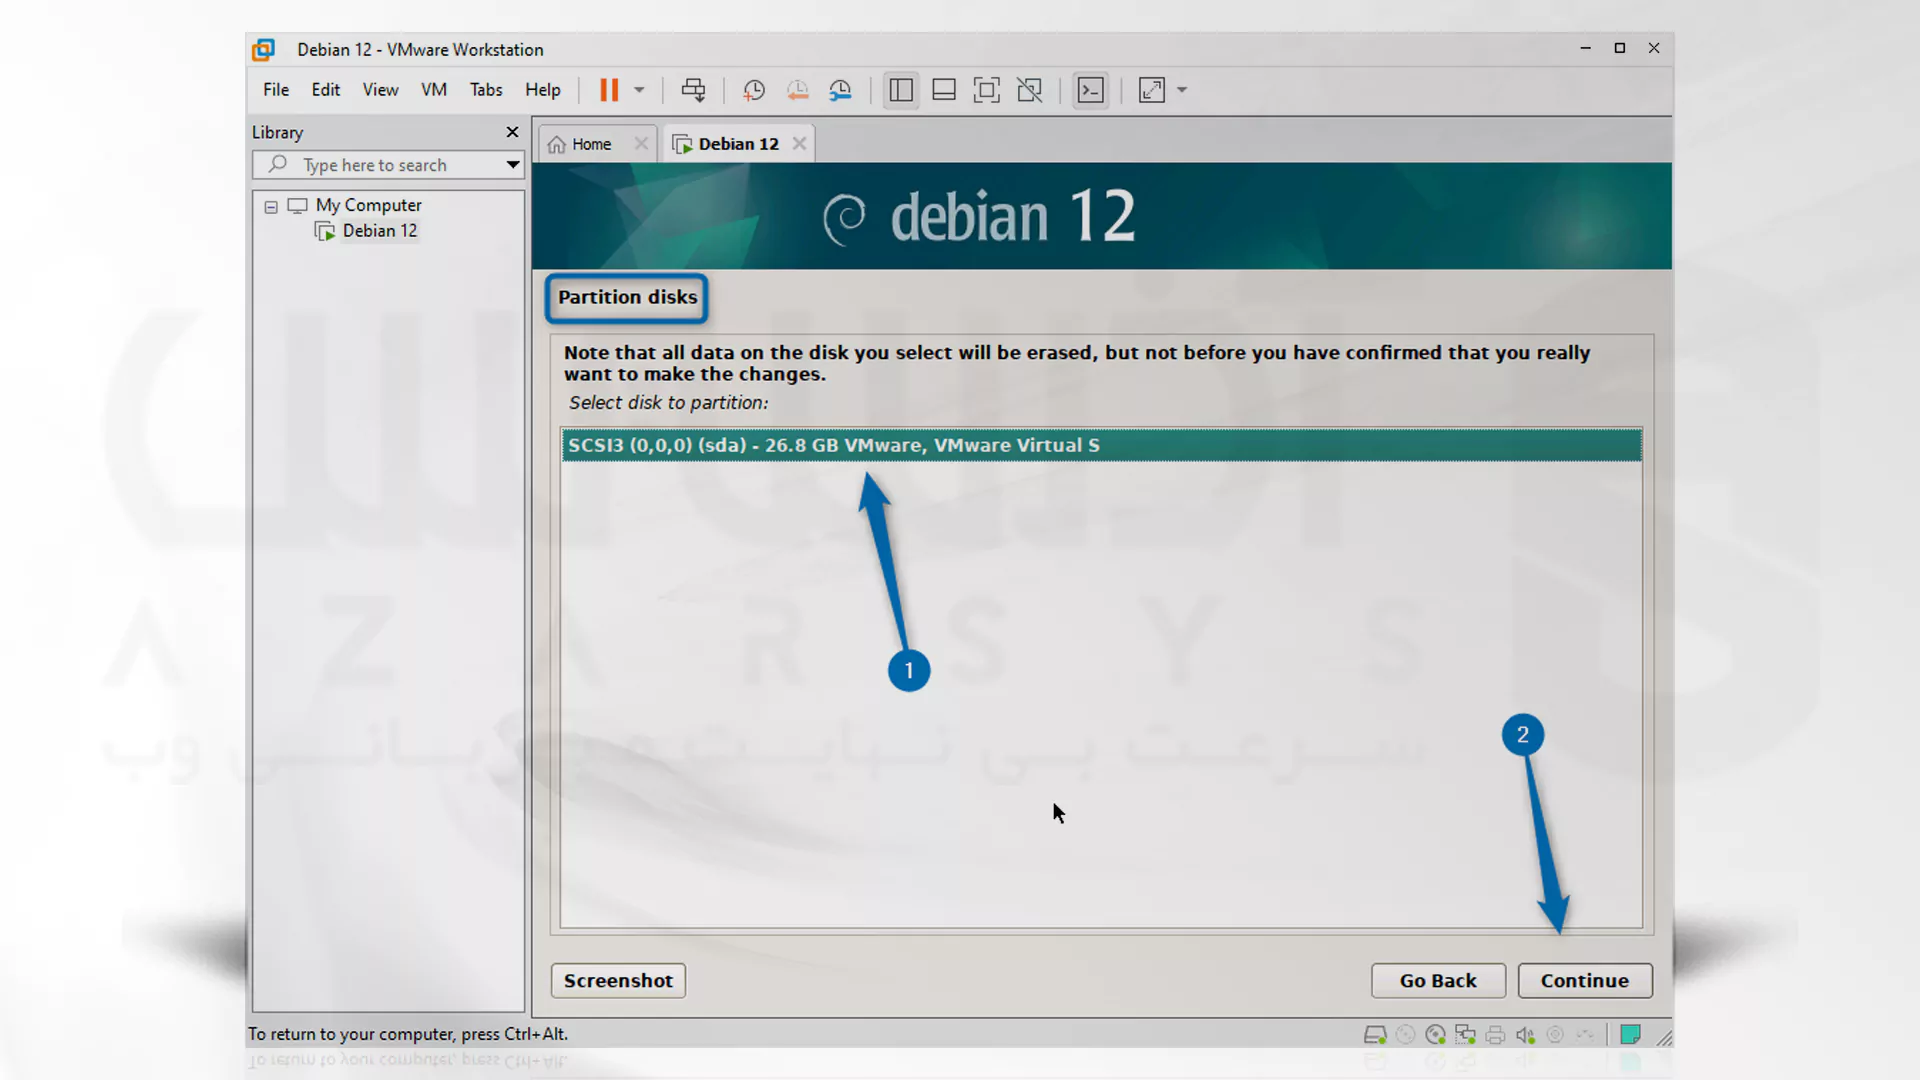The image size is (1920, 1080).
Task: Toggle the thumbnail bar view icon
Action: coord(944,90)
